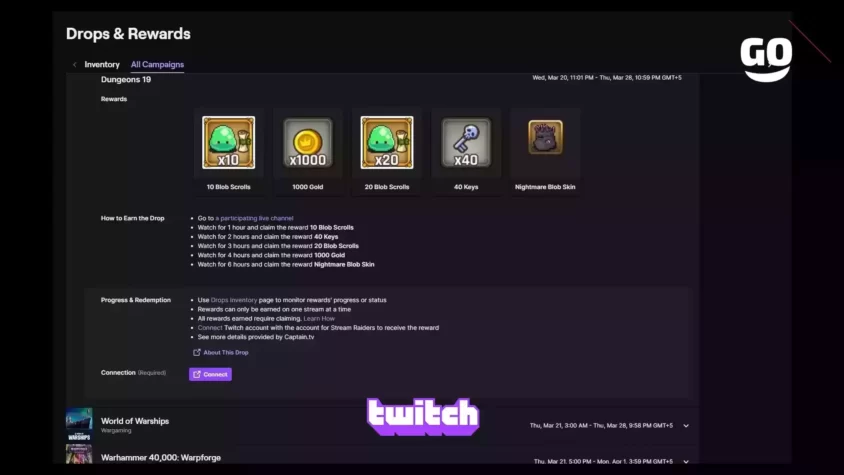Click the GO logo in corner
844x475 pixels.
click(766, 59)
